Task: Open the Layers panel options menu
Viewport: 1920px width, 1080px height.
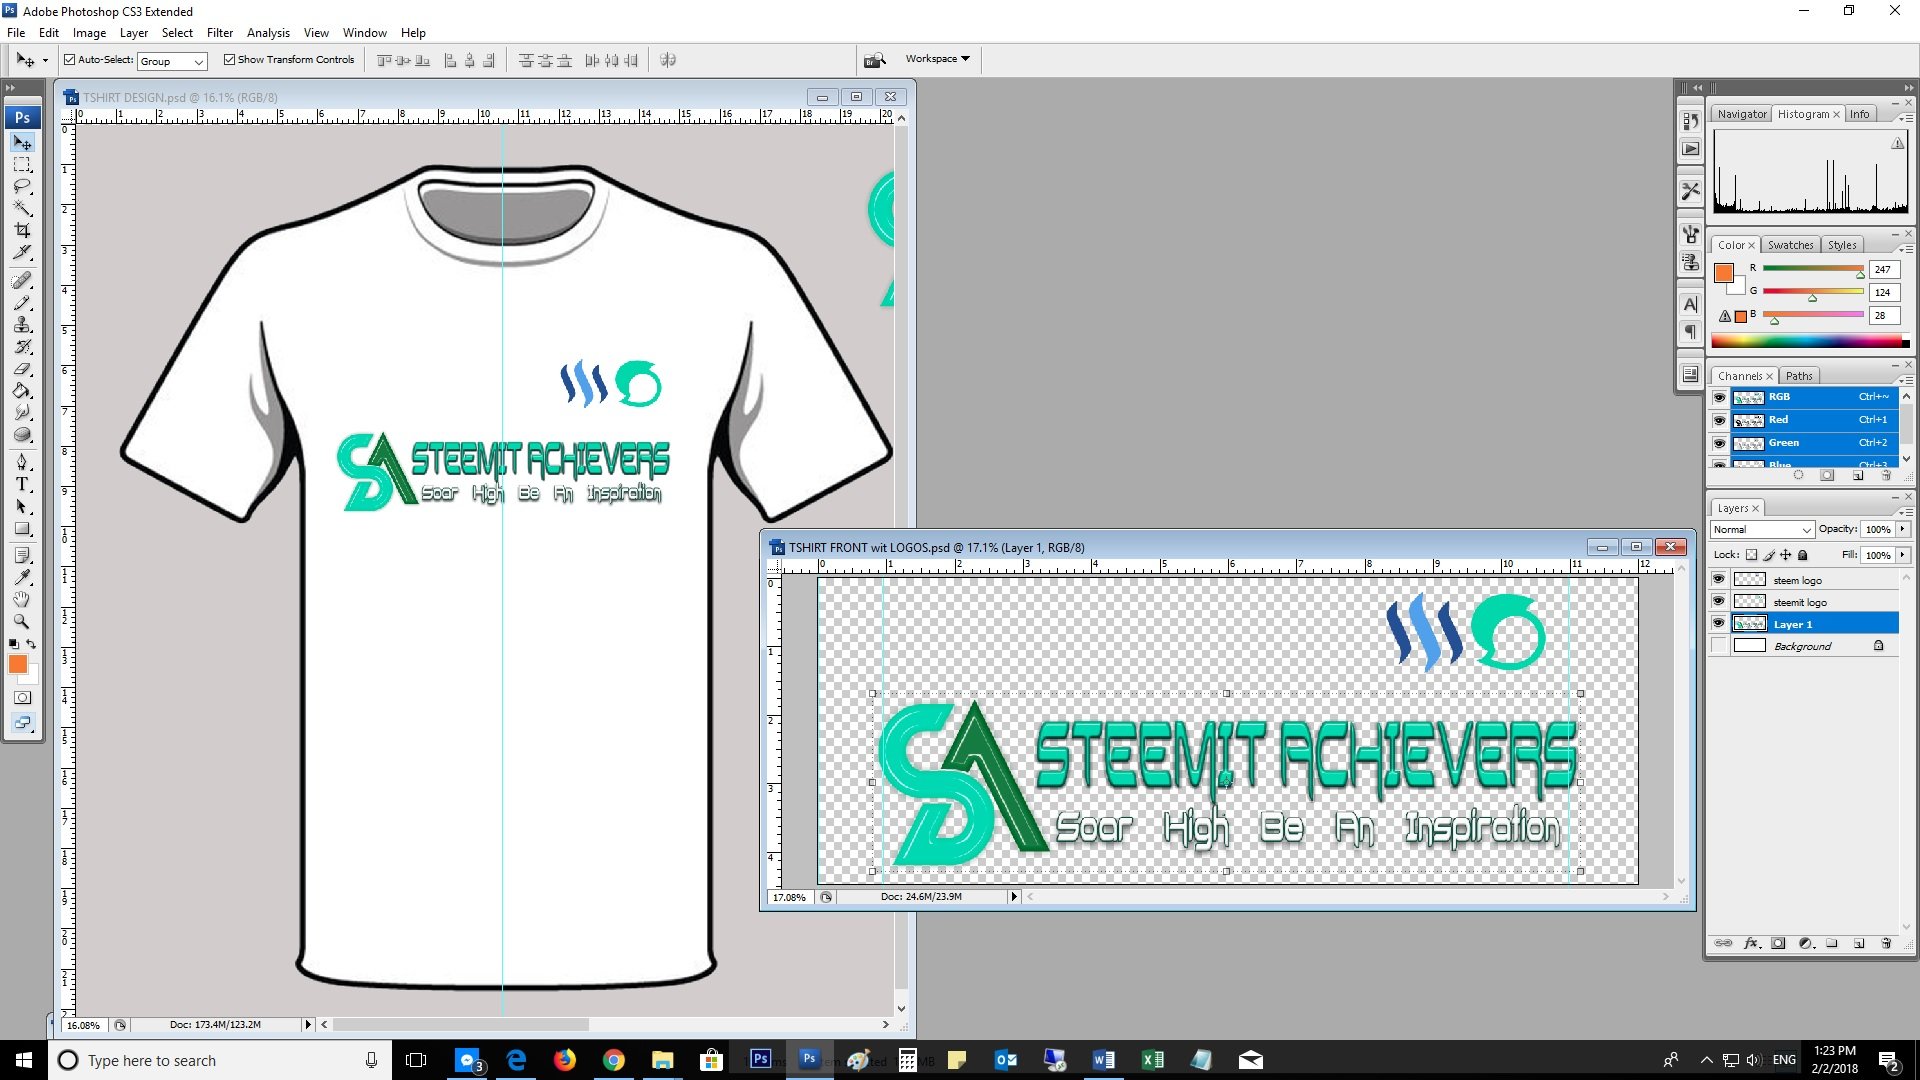Action: pos(1906,511)
